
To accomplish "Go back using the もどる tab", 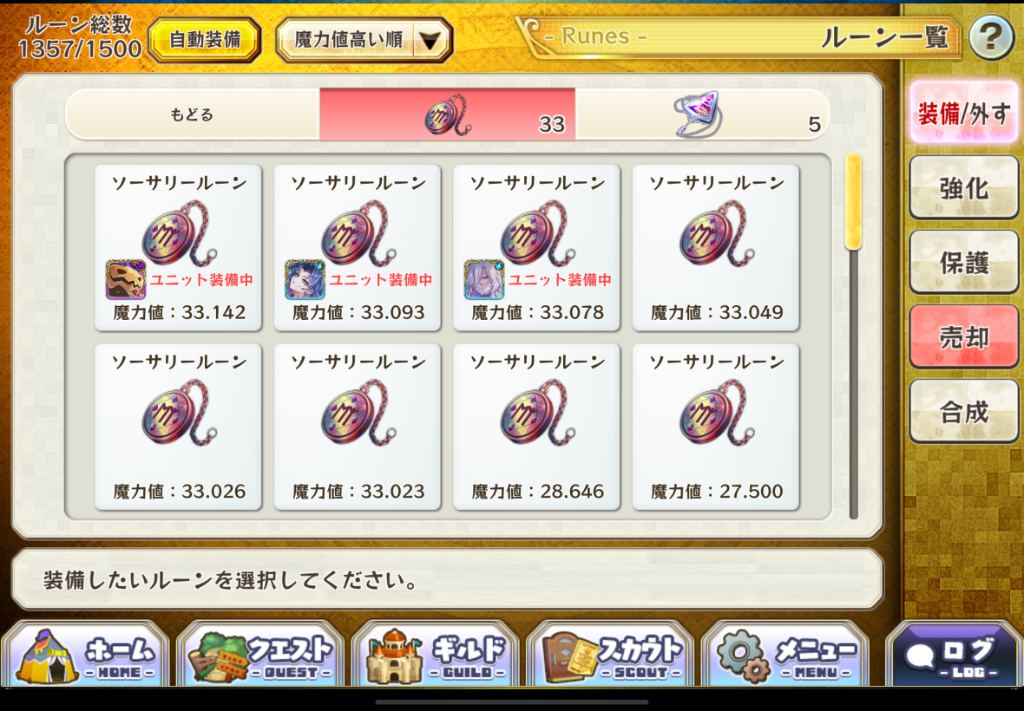I will point(193,114).
